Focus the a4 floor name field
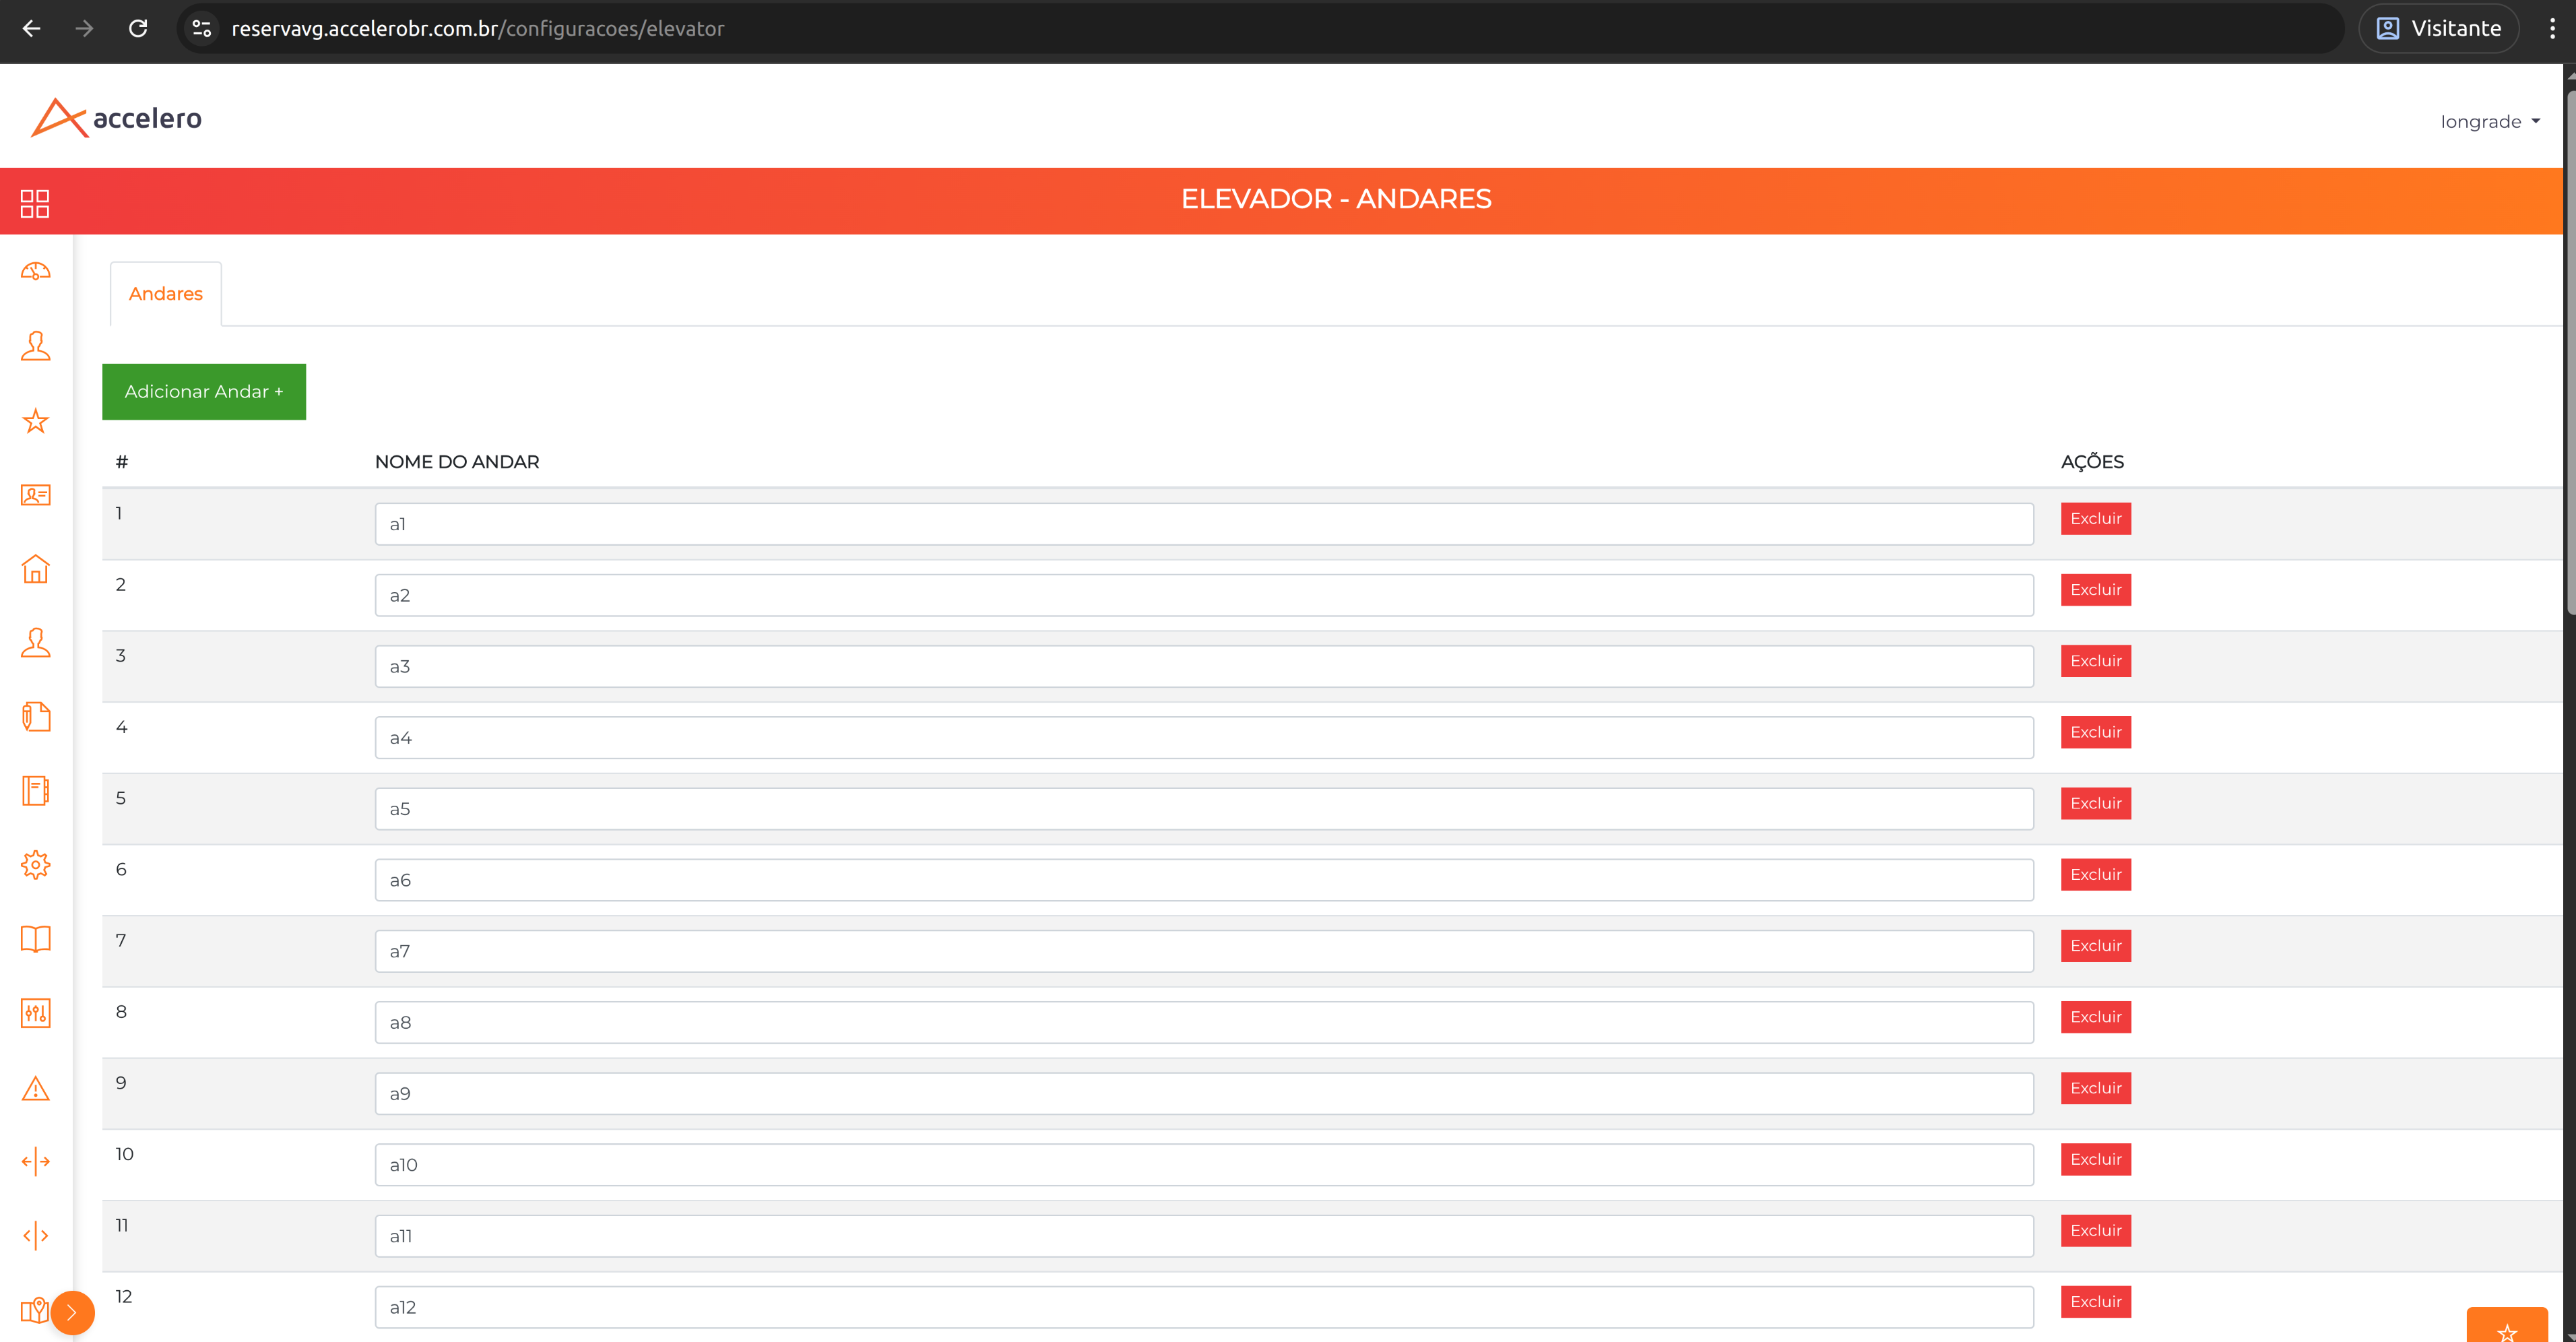Screen dimensions: 2576x1342 click(1204, 738)
